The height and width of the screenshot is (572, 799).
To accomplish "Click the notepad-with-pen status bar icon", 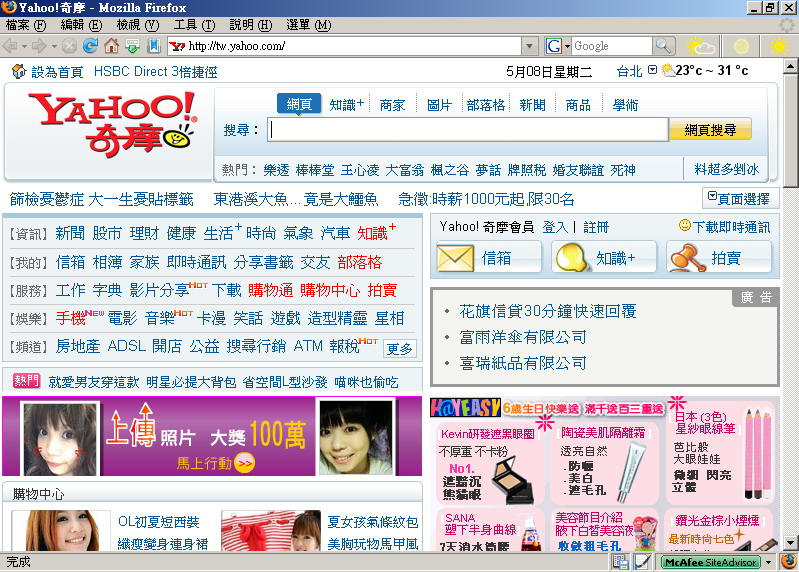I will coord(642,562).
